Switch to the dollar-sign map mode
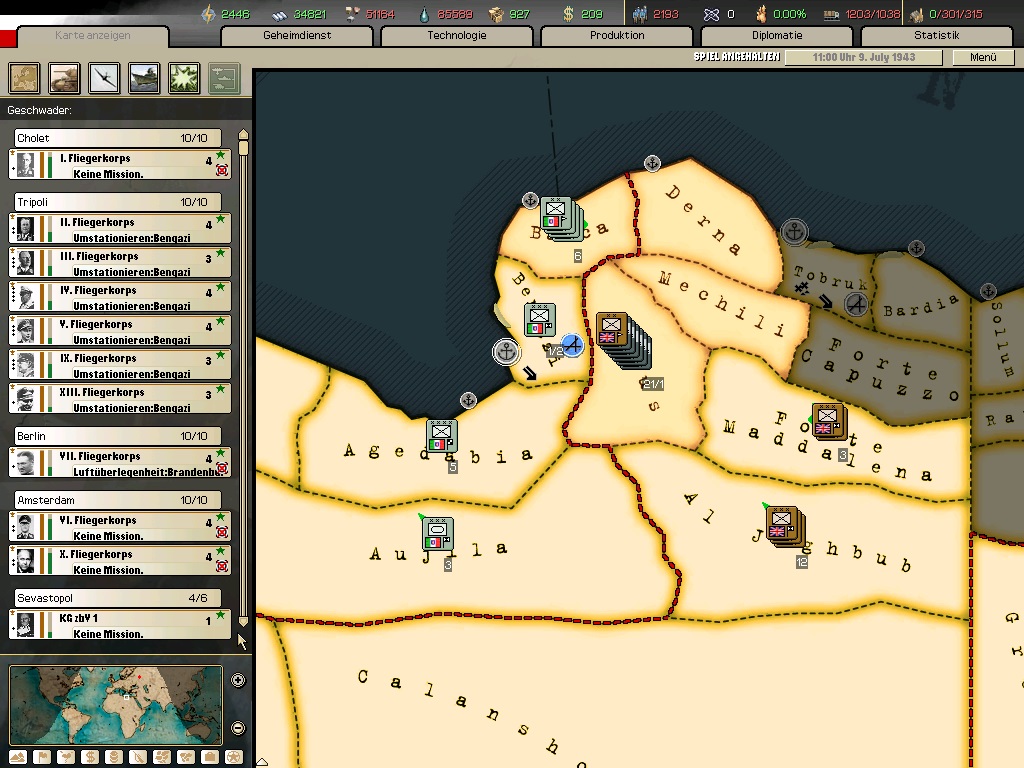Image resolution: width=1024 pixels, height=768 pixels. [90, 757]
